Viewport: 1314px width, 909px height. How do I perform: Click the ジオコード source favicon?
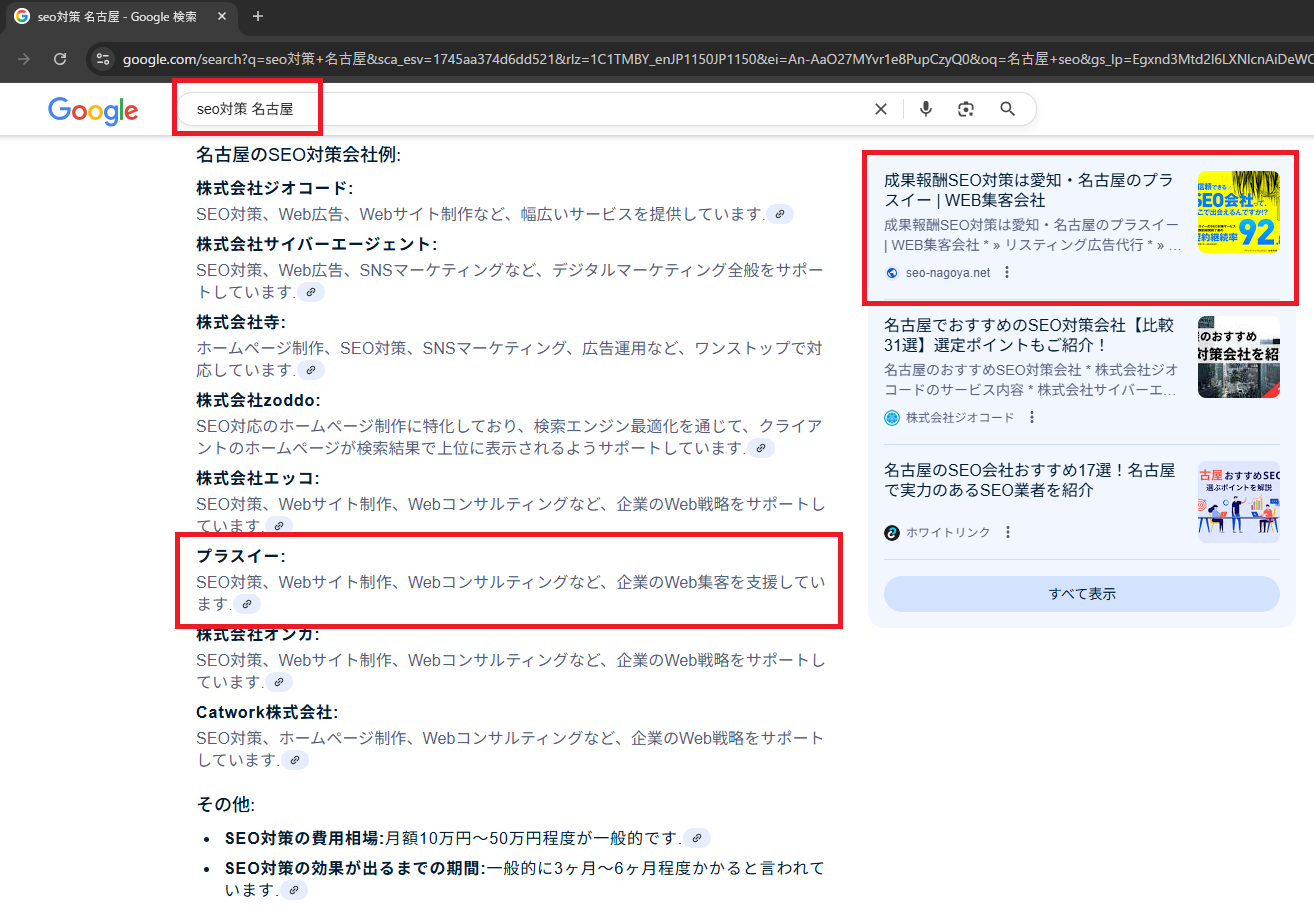point(892,417)
